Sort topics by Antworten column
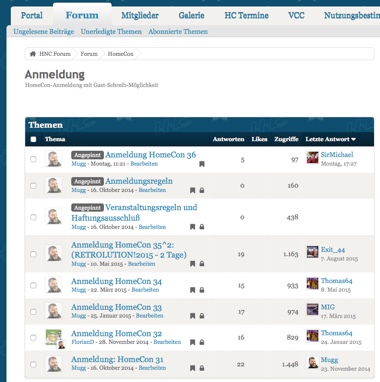 228,139
